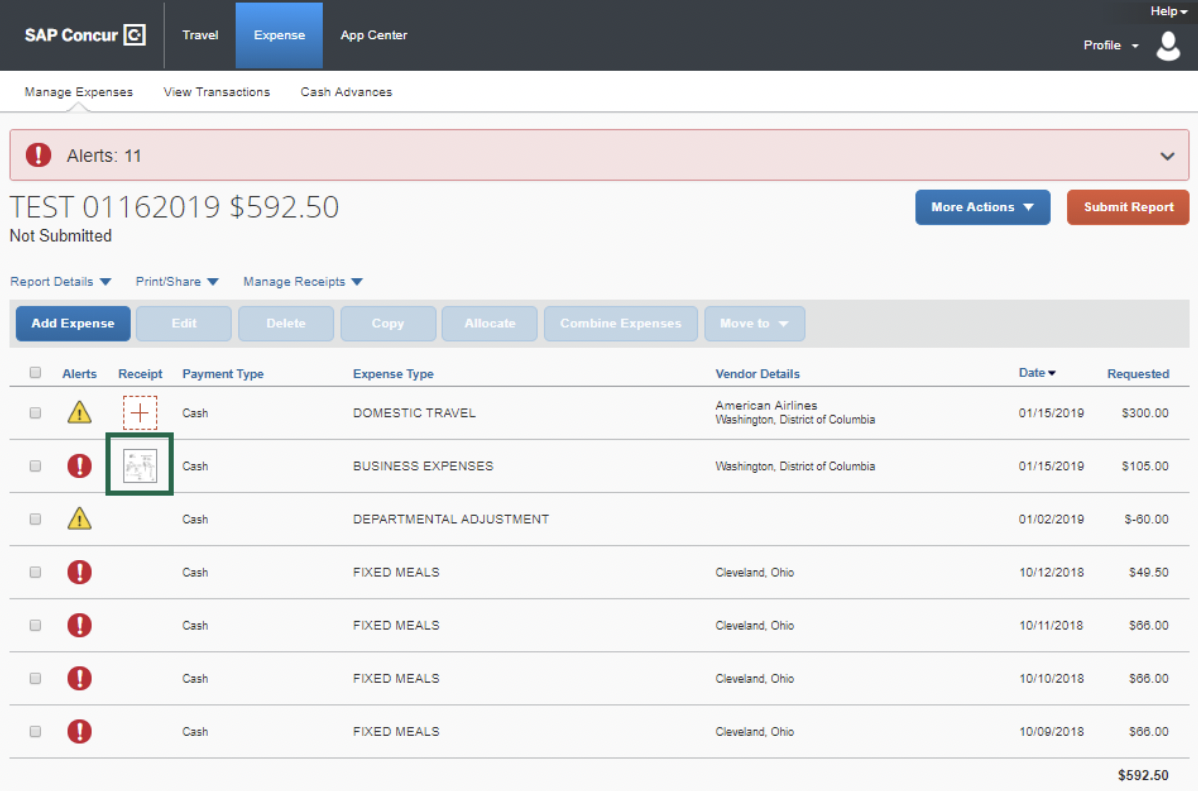Switch to the Travel tab
Image resolution: width=1198 pixels, height=791 pixels.
(x=200, y=35)
